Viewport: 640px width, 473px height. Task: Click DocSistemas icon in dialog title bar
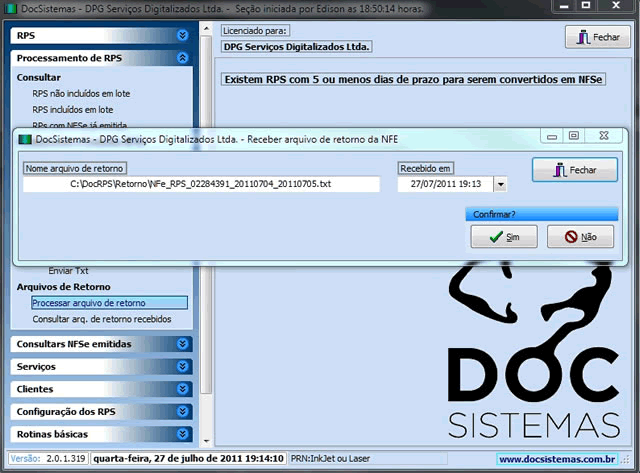pyautogui.click(x=25, y=140)
